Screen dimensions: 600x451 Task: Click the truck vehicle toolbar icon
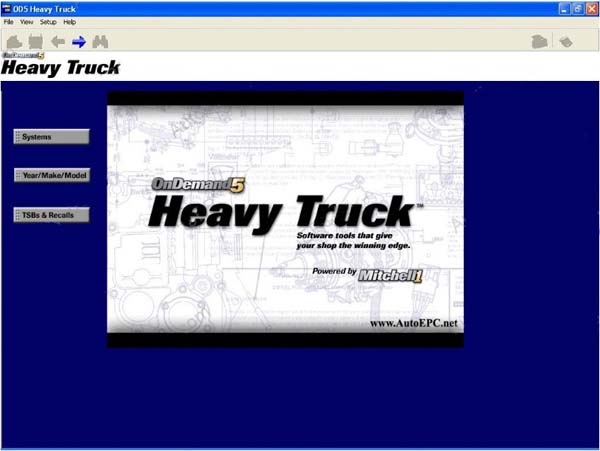36,41
